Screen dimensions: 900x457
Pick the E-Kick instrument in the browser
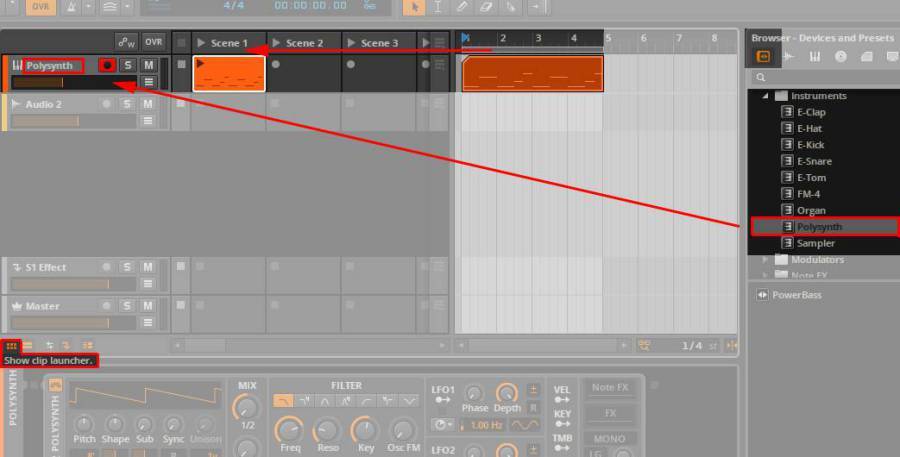[810, 145]
